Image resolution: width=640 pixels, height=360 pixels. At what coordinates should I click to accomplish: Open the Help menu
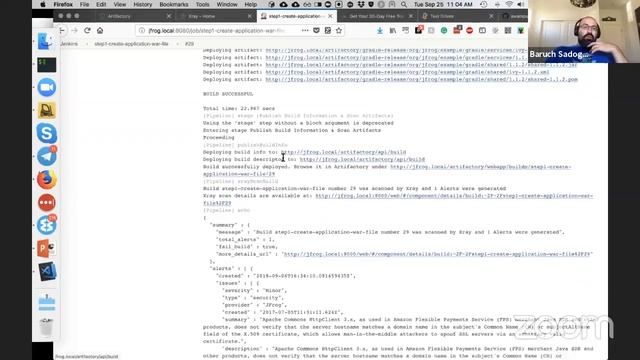click(251, 4)
